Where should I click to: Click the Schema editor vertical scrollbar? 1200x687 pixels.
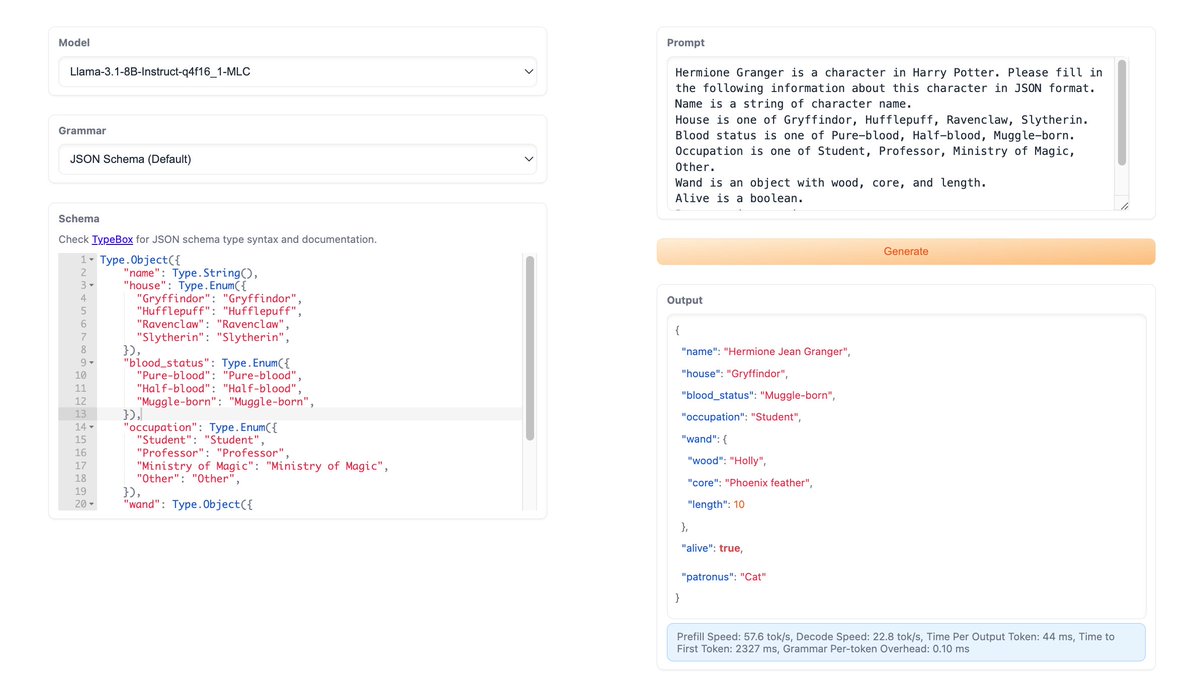point(530,347)
